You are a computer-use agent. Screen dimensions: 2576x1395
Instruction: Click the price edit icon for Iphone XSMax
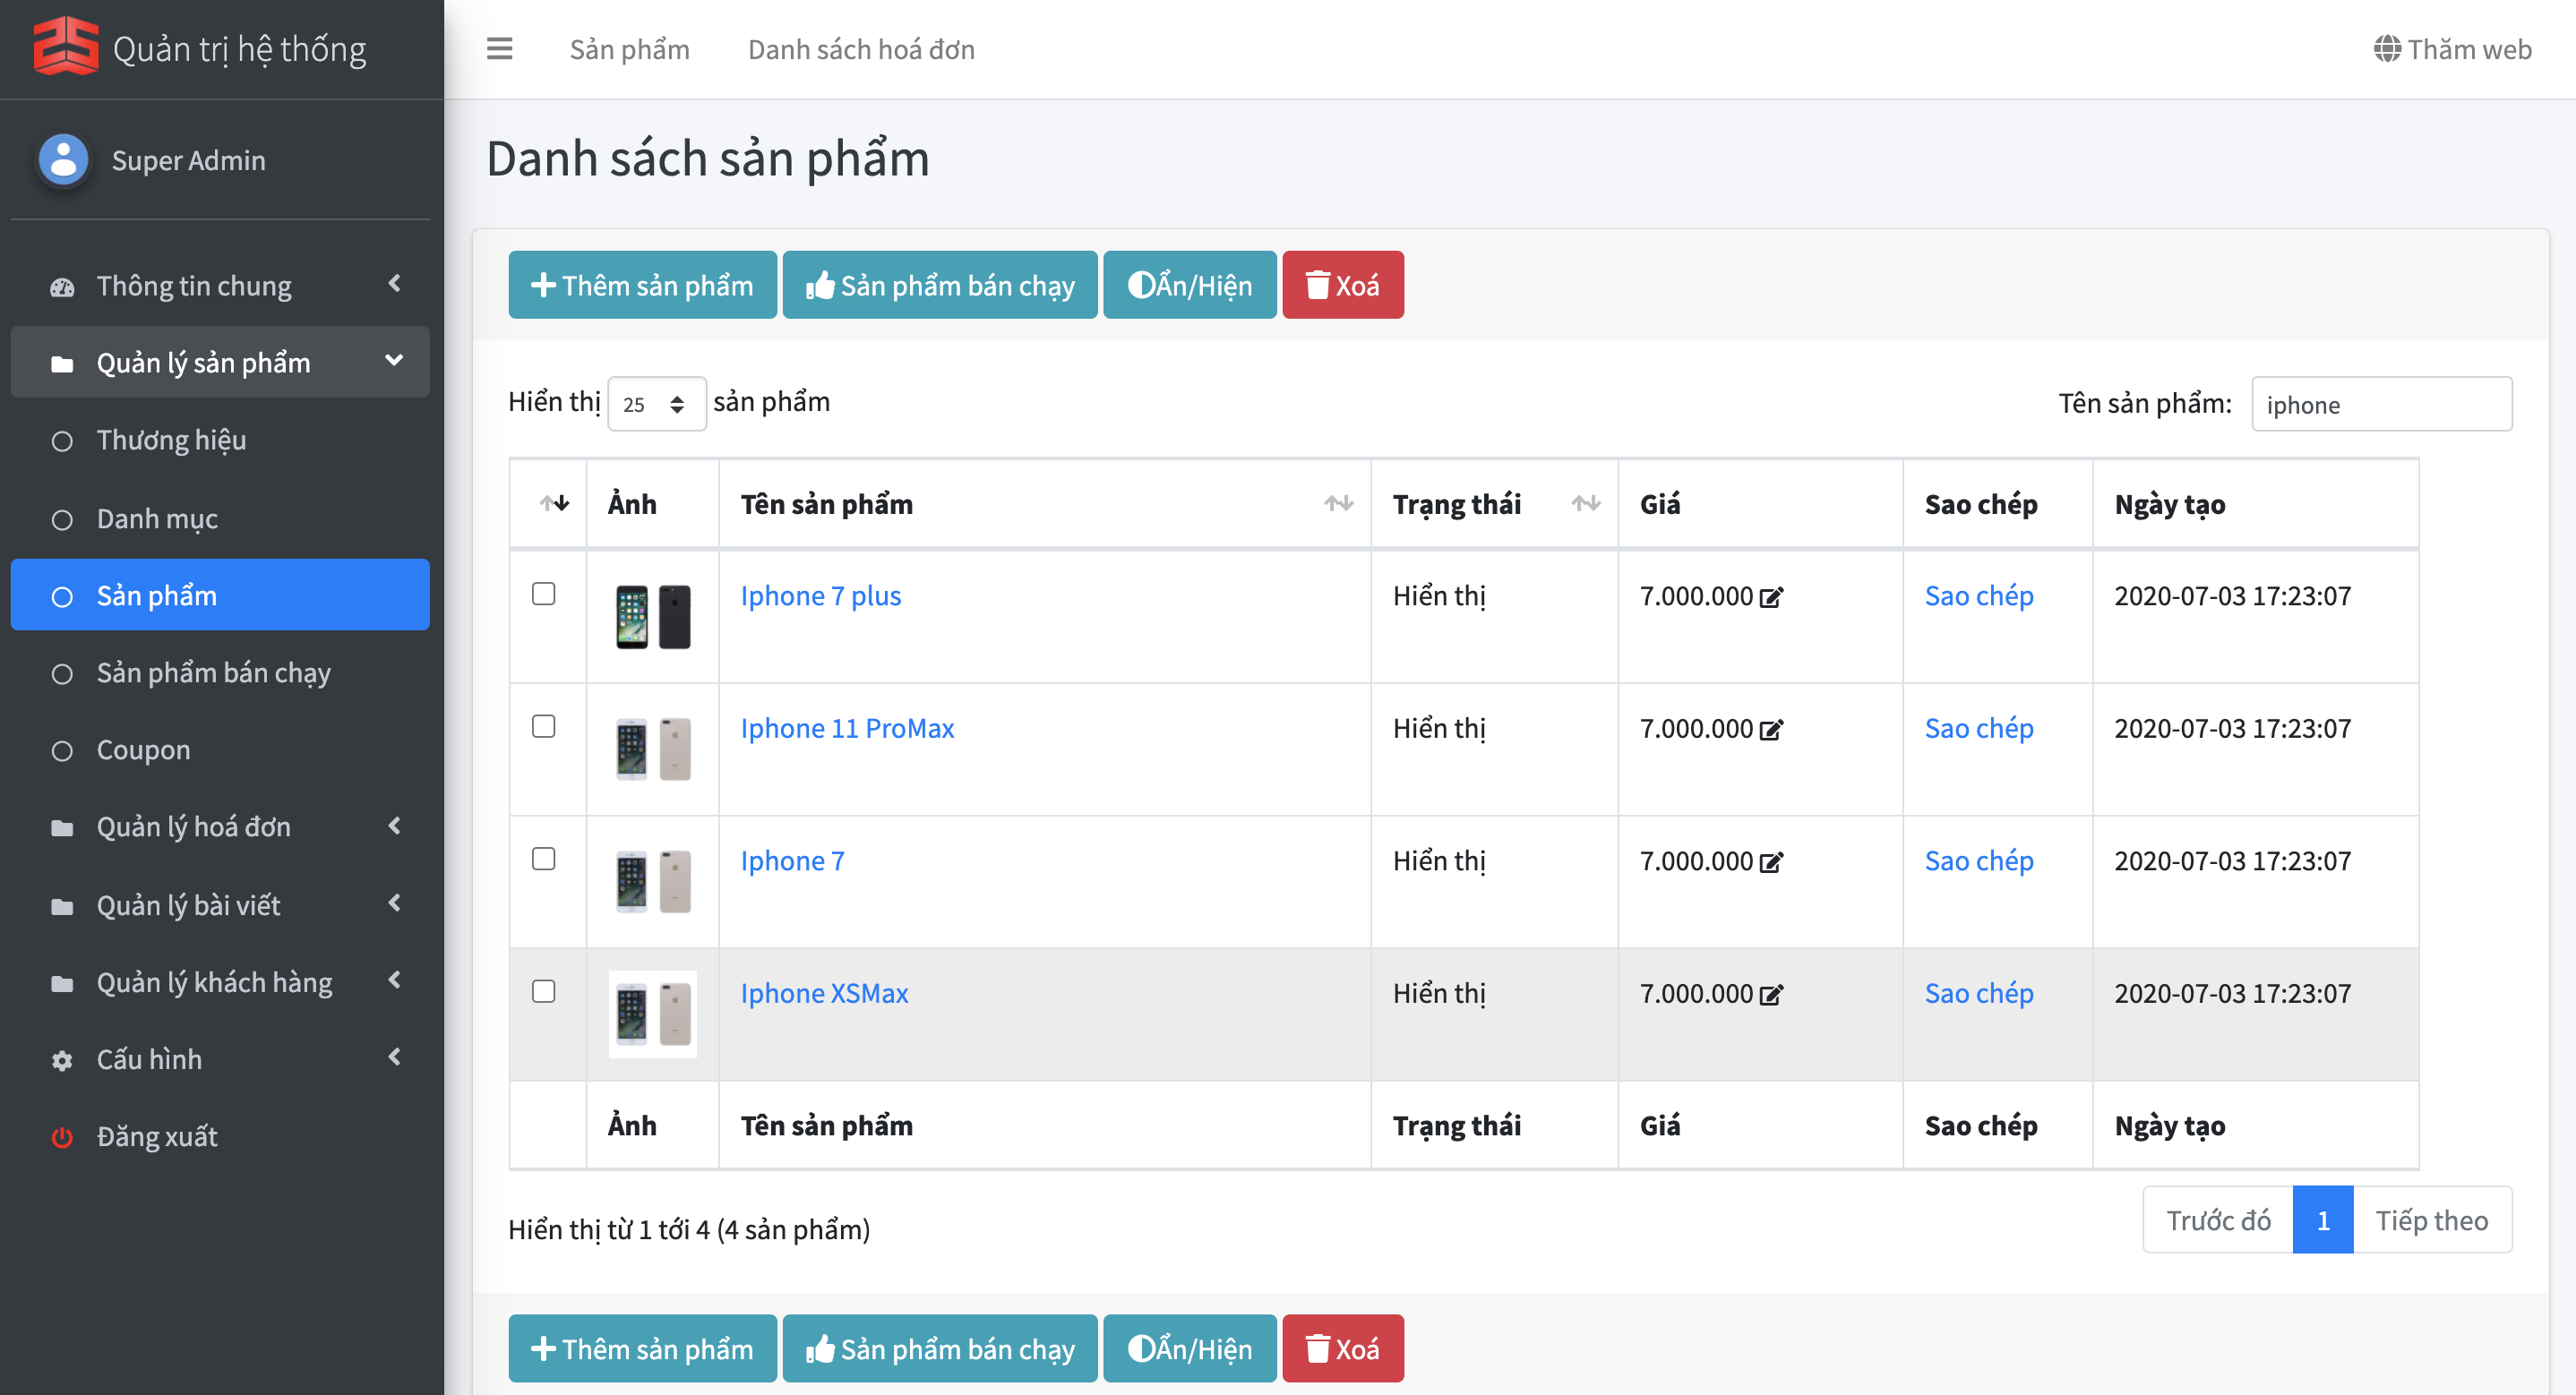pyautogui.click(x=1771, y=995)
